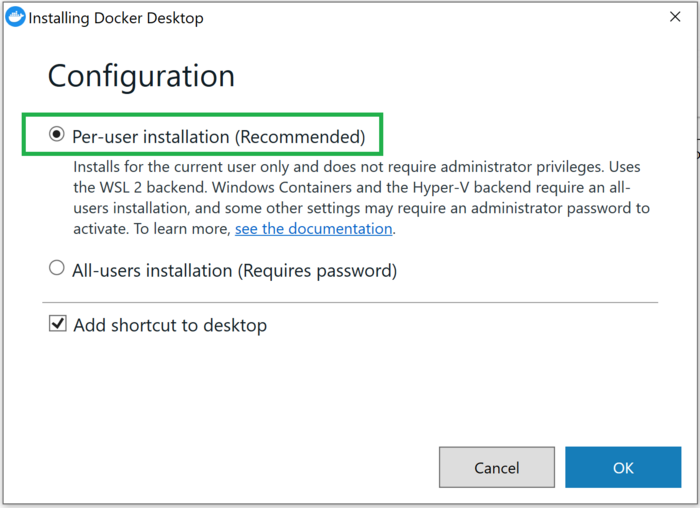Close the Installing Docker Desktop dialog

pos(675,17)
